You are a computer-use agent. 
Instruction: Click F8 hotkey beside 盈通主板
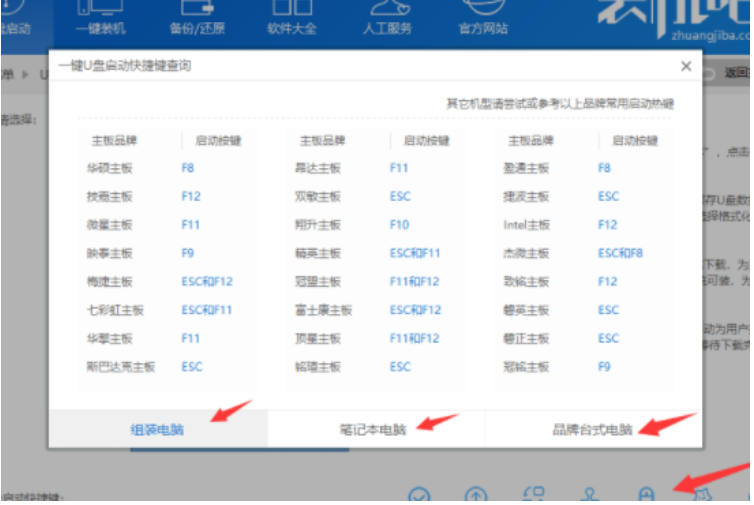click(x=604, y=168)
